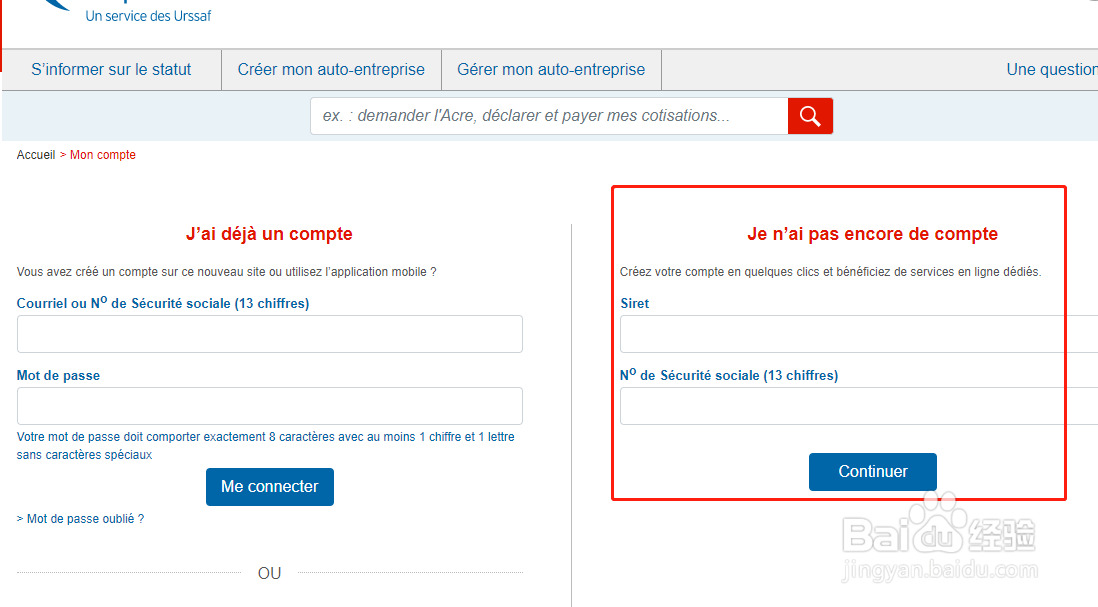Viewport: 1098px width, 607px height.
Task: Click the Courriel ou N° Sécurité sociale field
Action: click(270, 334)
